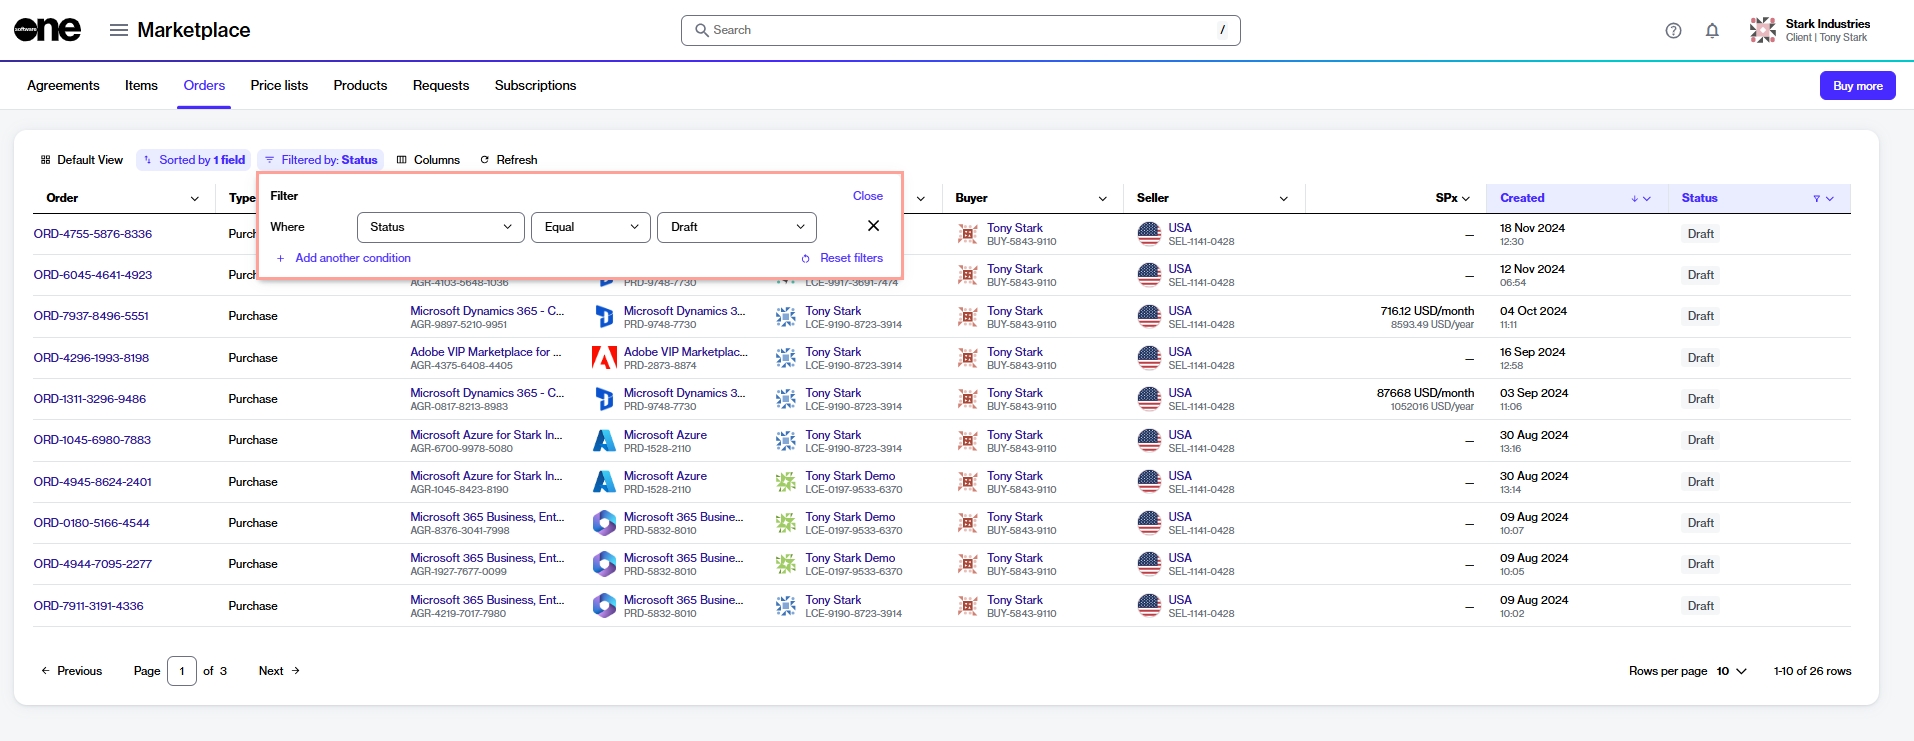This screenshot has width=1914, height=741.
Task: Go to the Previous page
Action: point(71,671)
